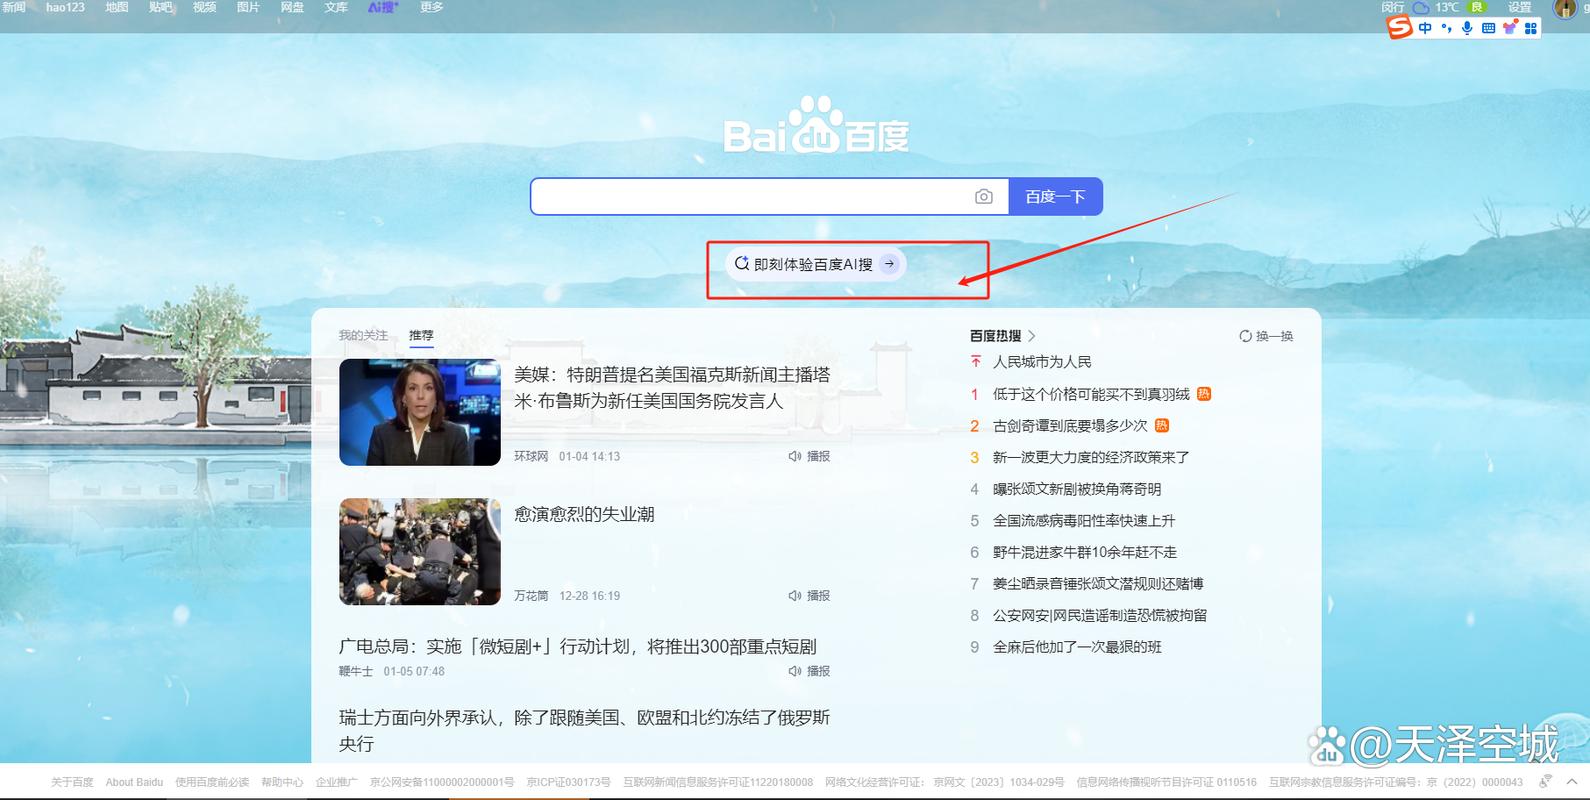The height and width of the screenshot is (800, 1590).
Task: Open 图片 in the top navigation
Action: 248,7
